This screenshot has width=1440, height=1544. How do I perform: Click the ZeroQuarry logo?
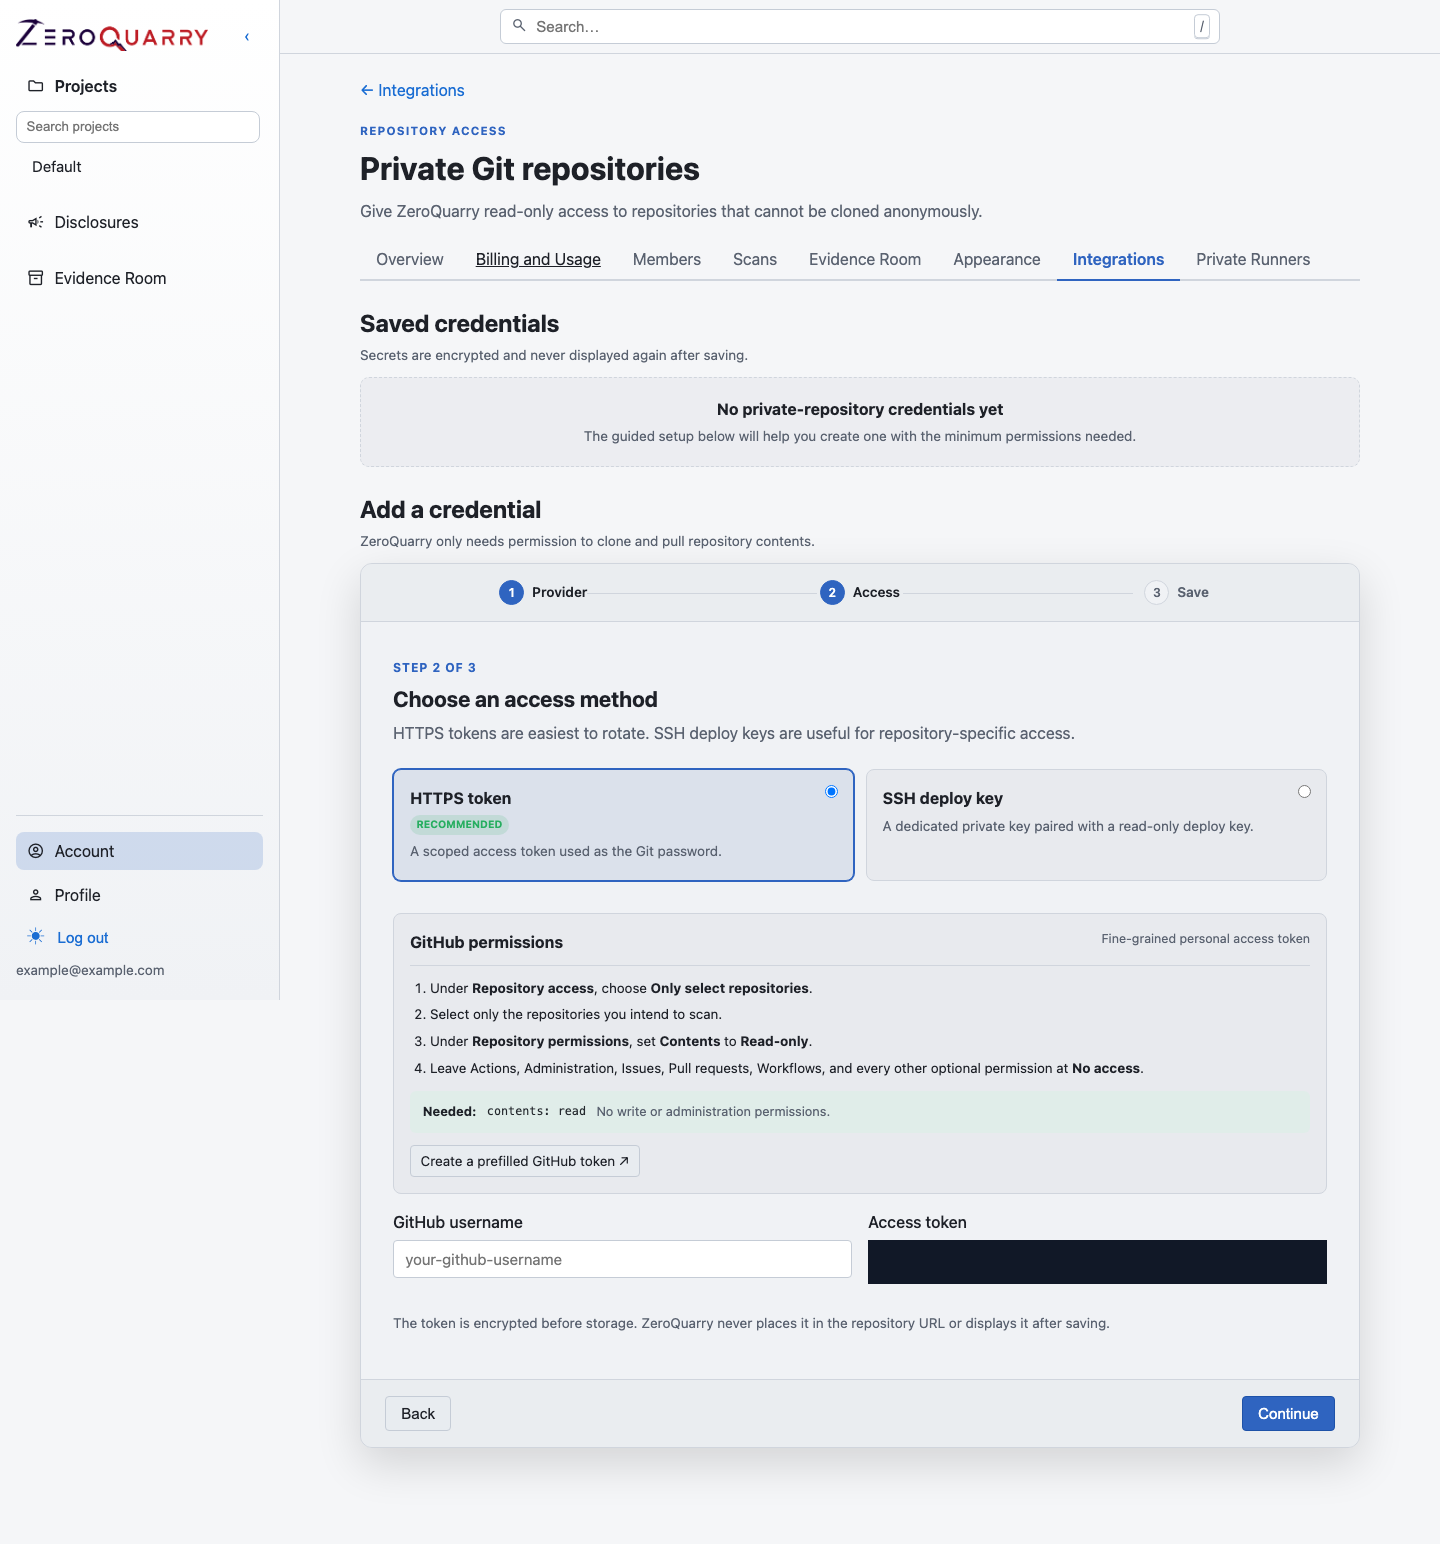112,36
